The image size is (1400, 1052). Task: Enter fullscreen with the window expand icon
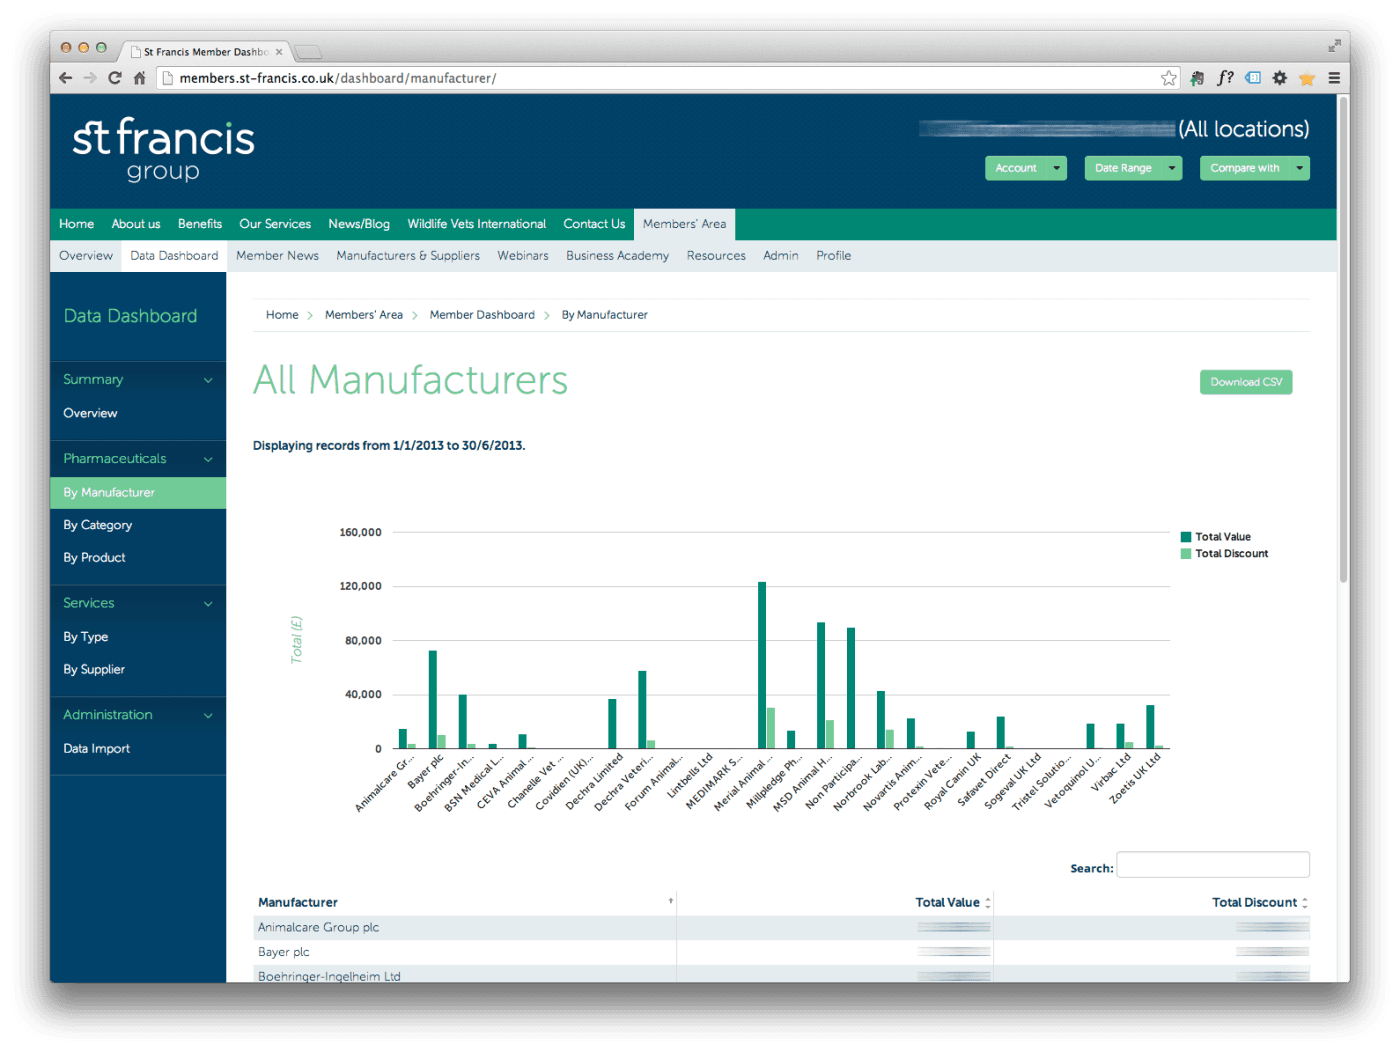1334,46
